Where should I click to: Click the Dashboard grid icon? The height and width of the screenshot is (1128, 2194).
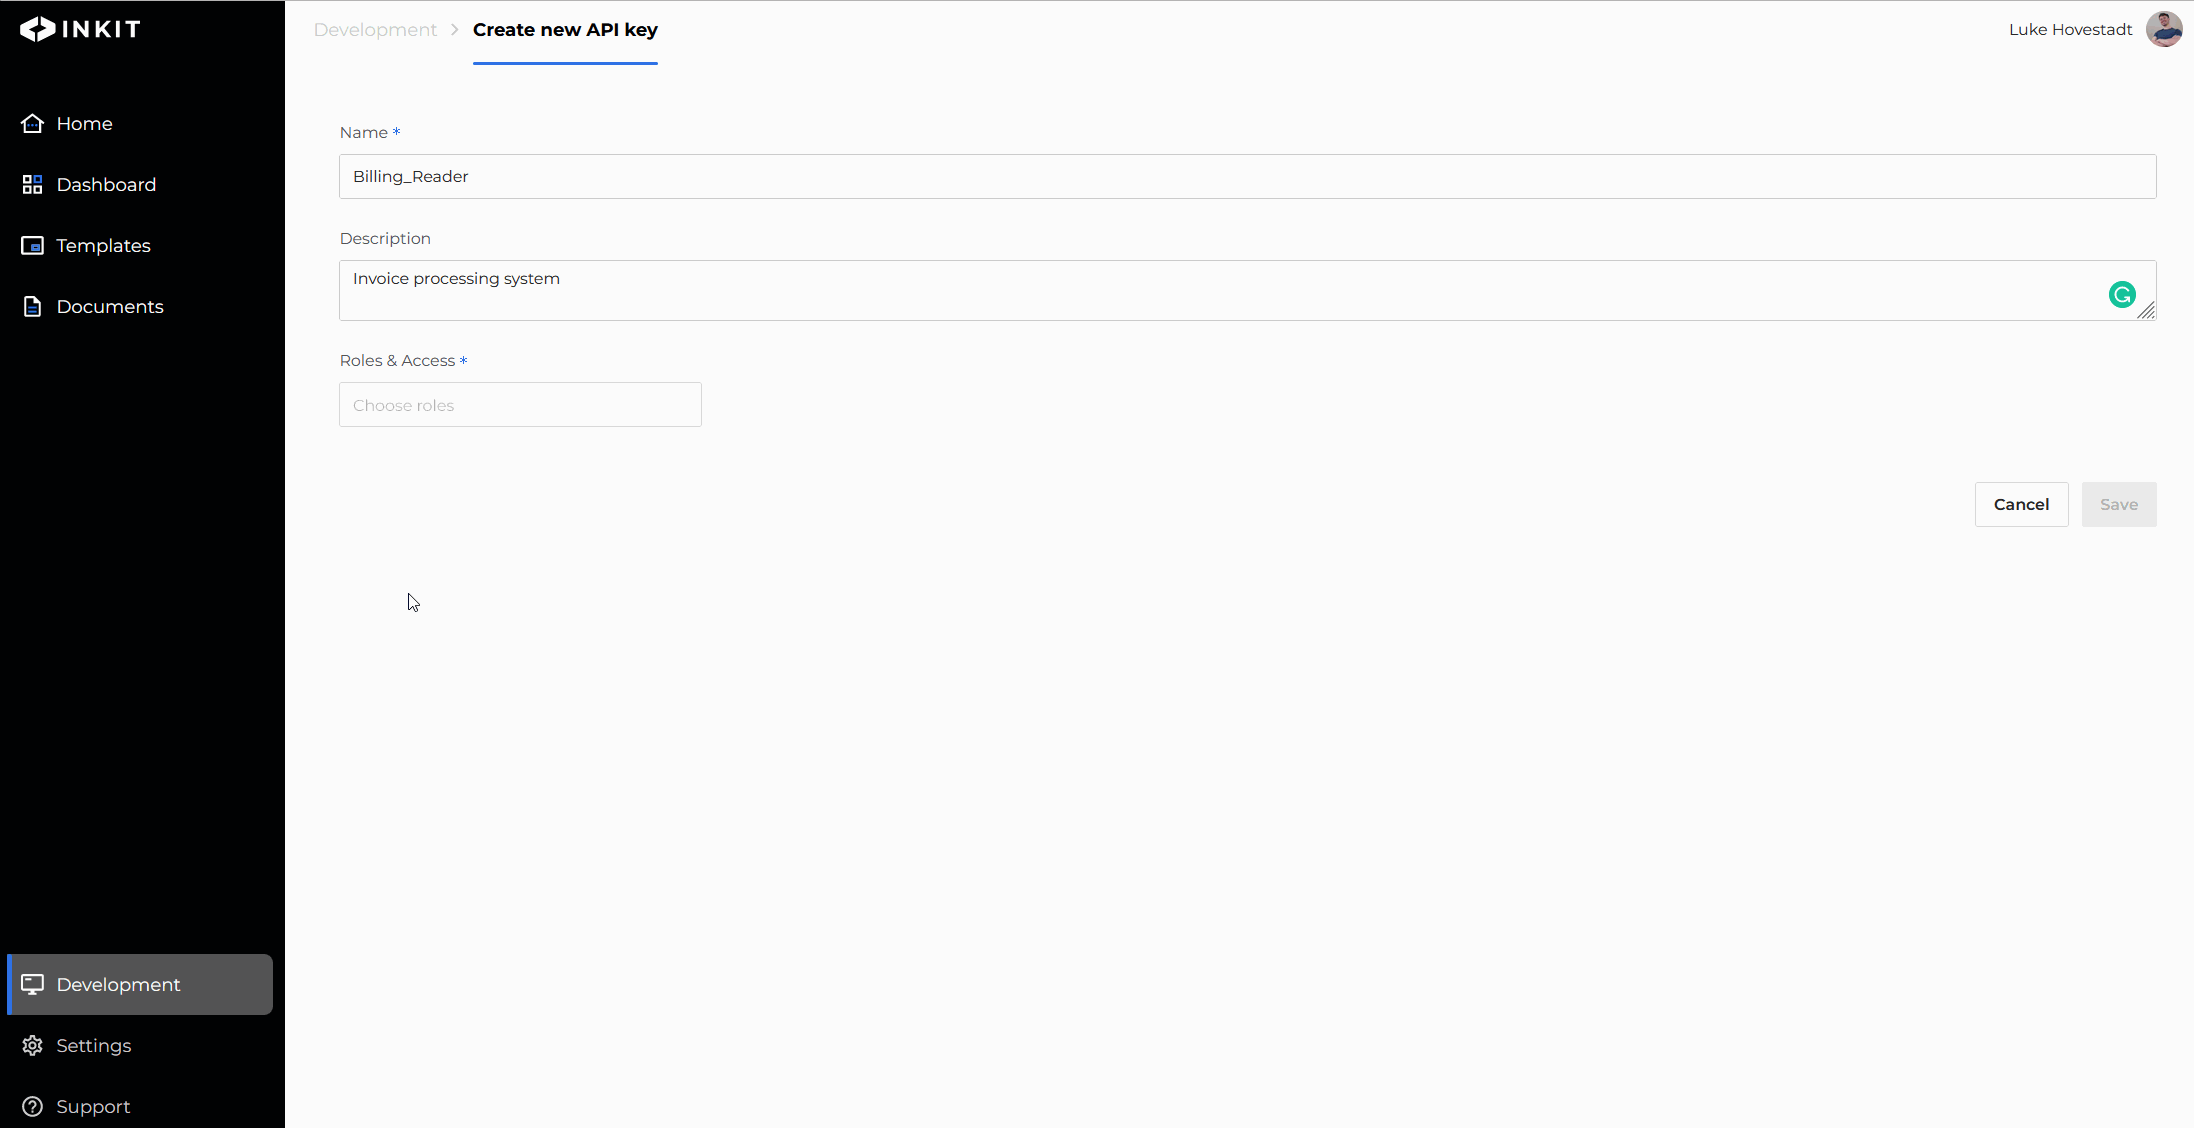click(x=32, y=184)
